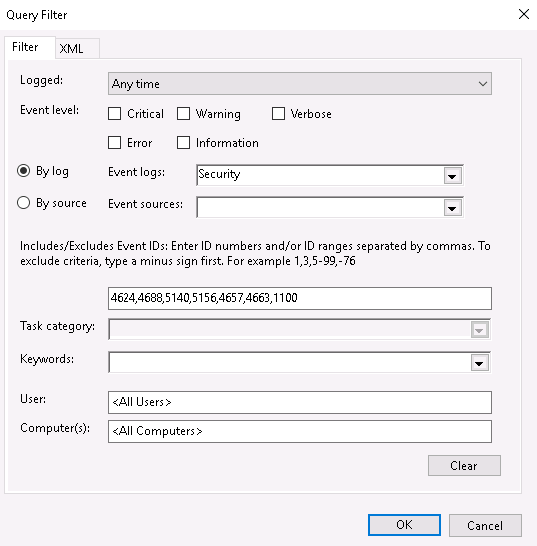Screen dimensions: 537x546
Task: Click into the Event IDs input field
Action: (x=299, y=298)
